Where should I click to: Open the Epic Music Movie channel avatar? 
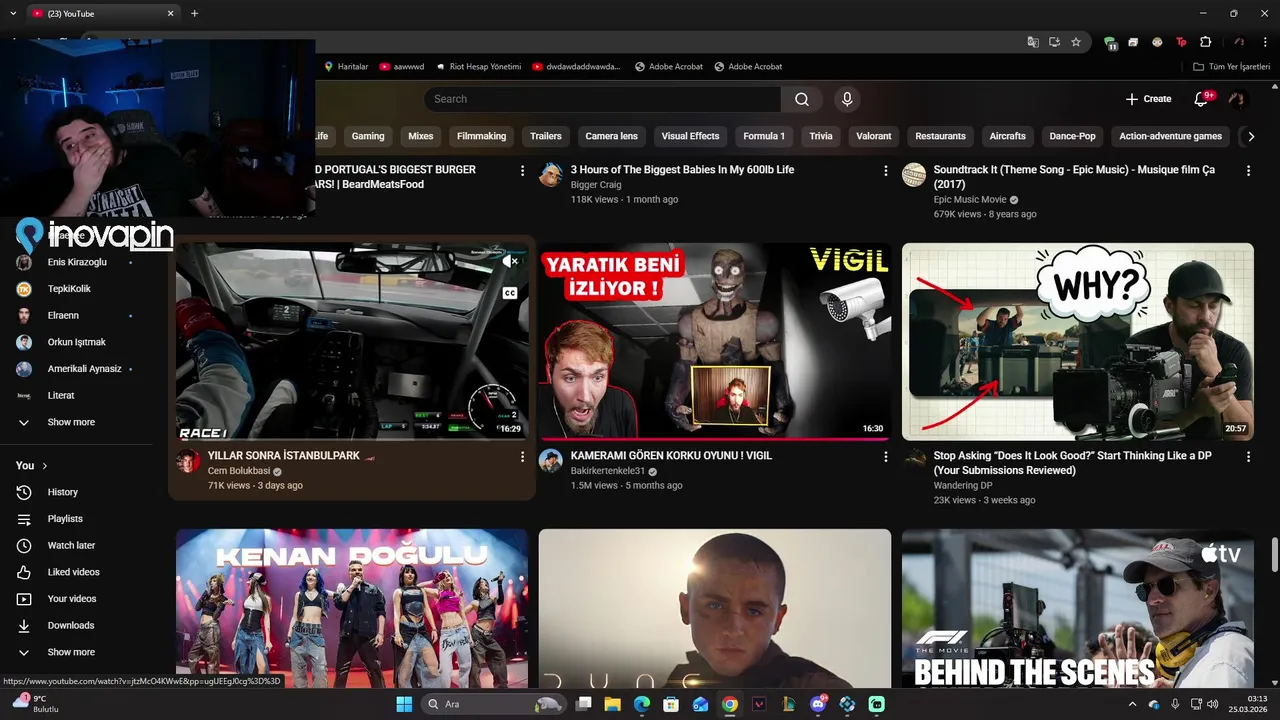point(914,175)
